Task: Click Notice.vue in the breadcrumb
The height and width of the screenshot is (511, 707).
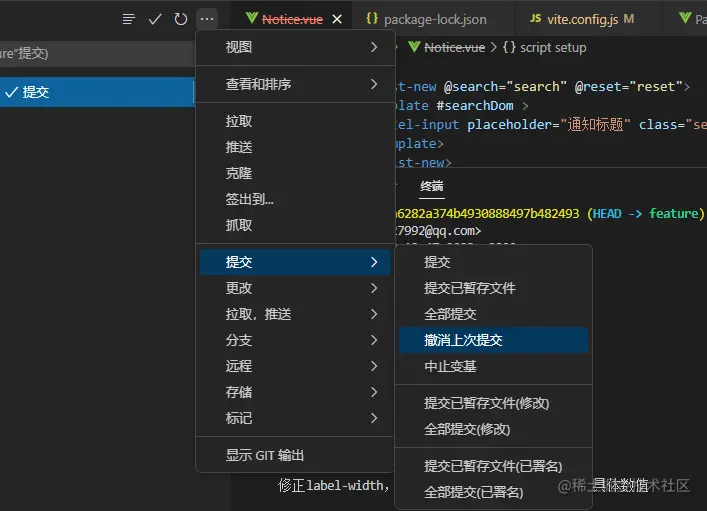Action: click(454, 47)
